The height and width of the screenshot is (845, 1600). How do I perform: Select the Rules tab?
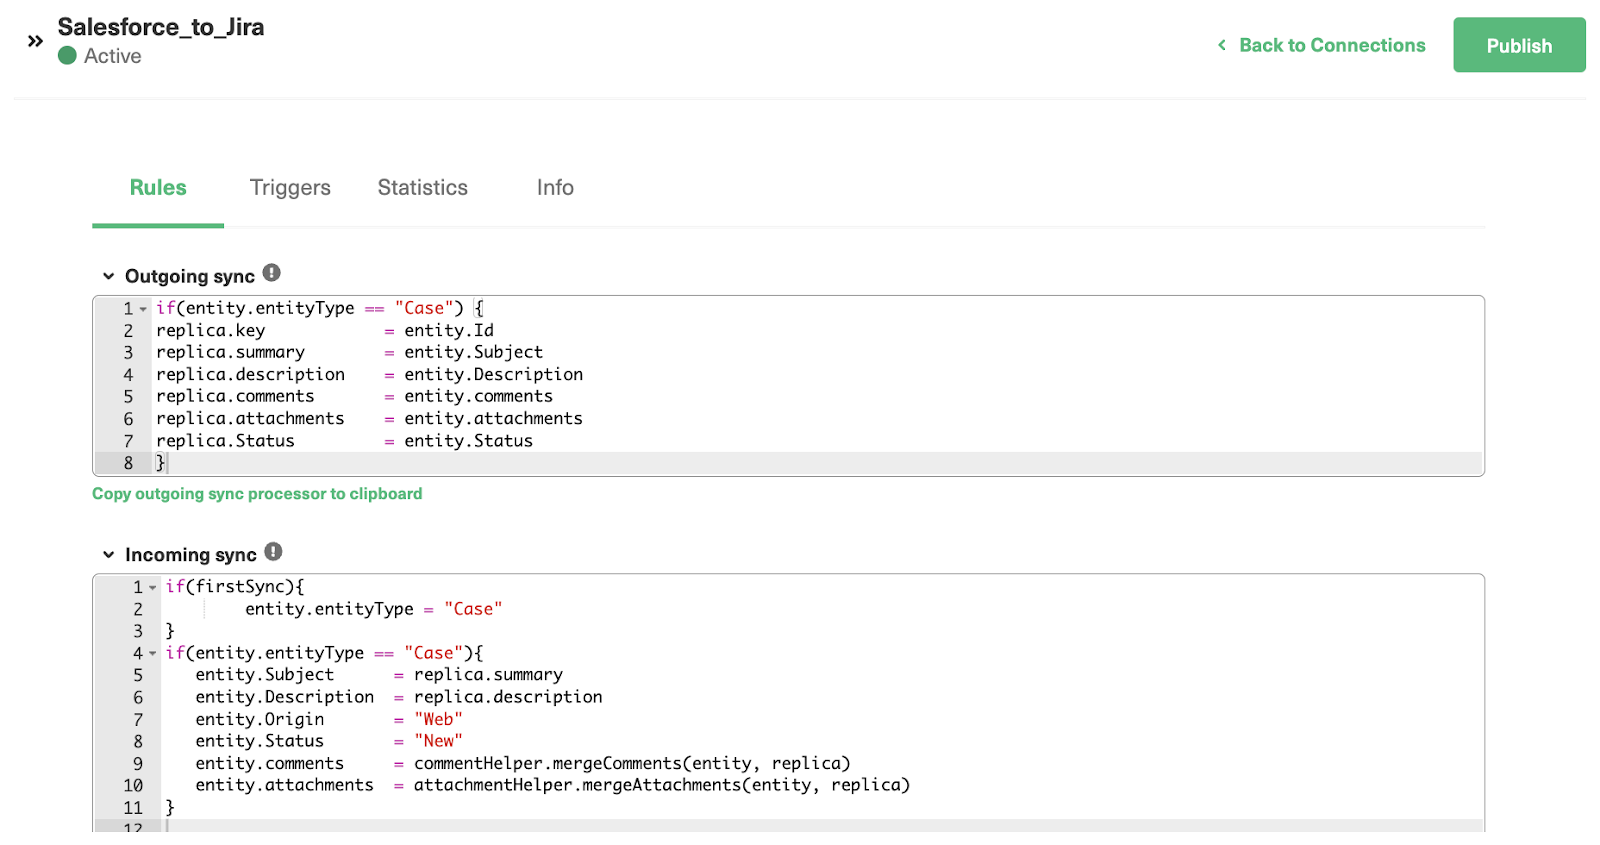[158, 188]
